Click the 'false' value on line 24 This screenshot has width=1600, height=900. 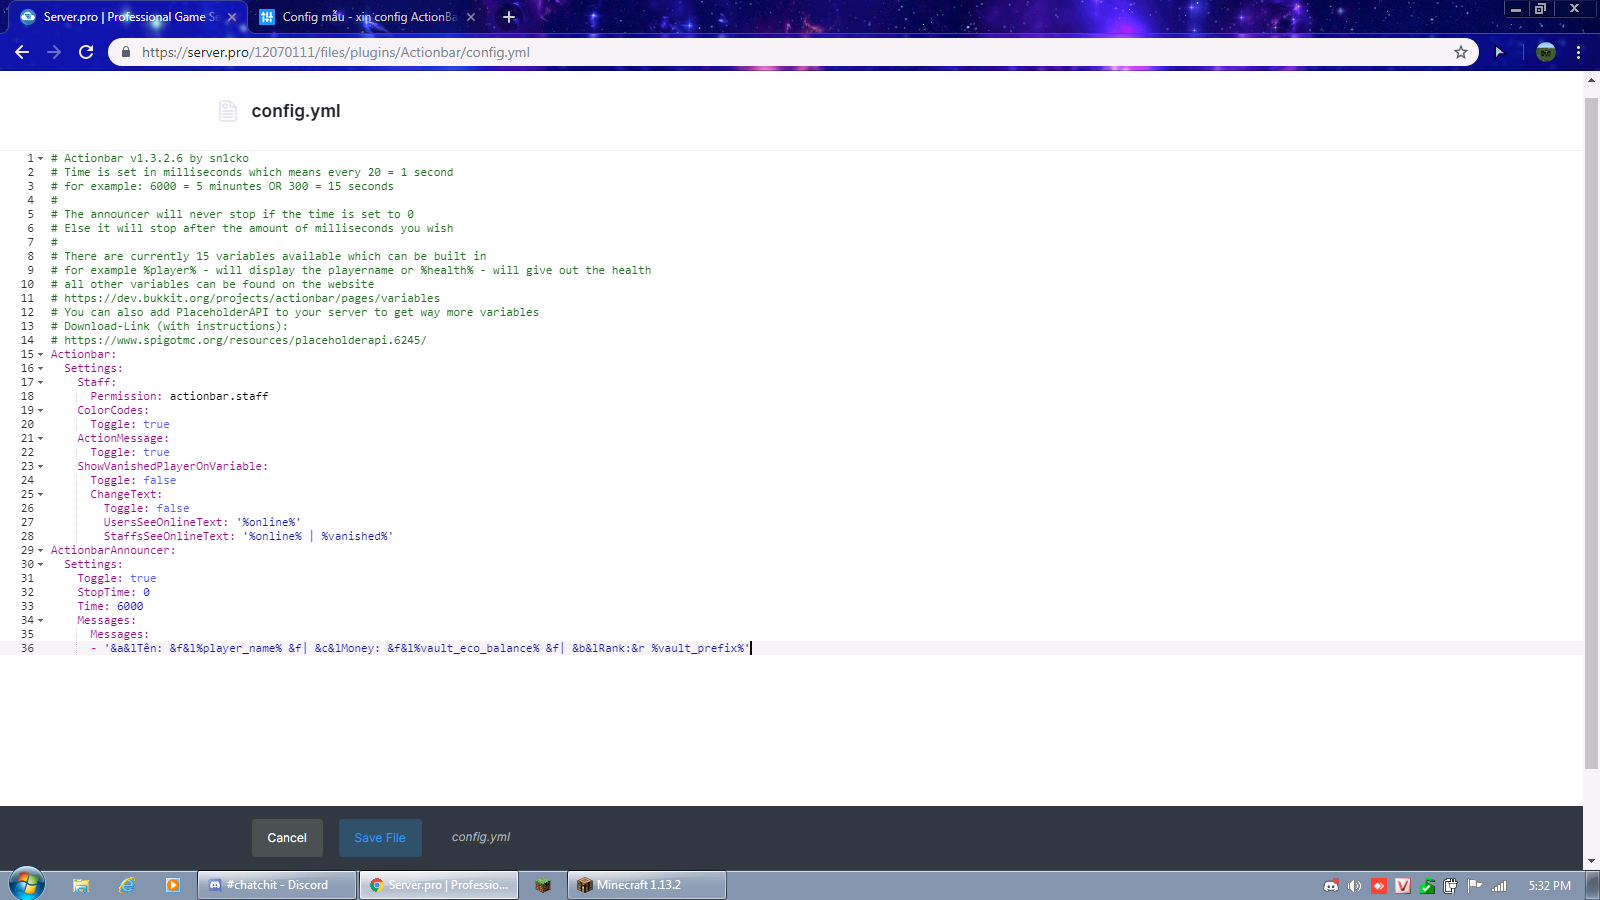point(160,481)
